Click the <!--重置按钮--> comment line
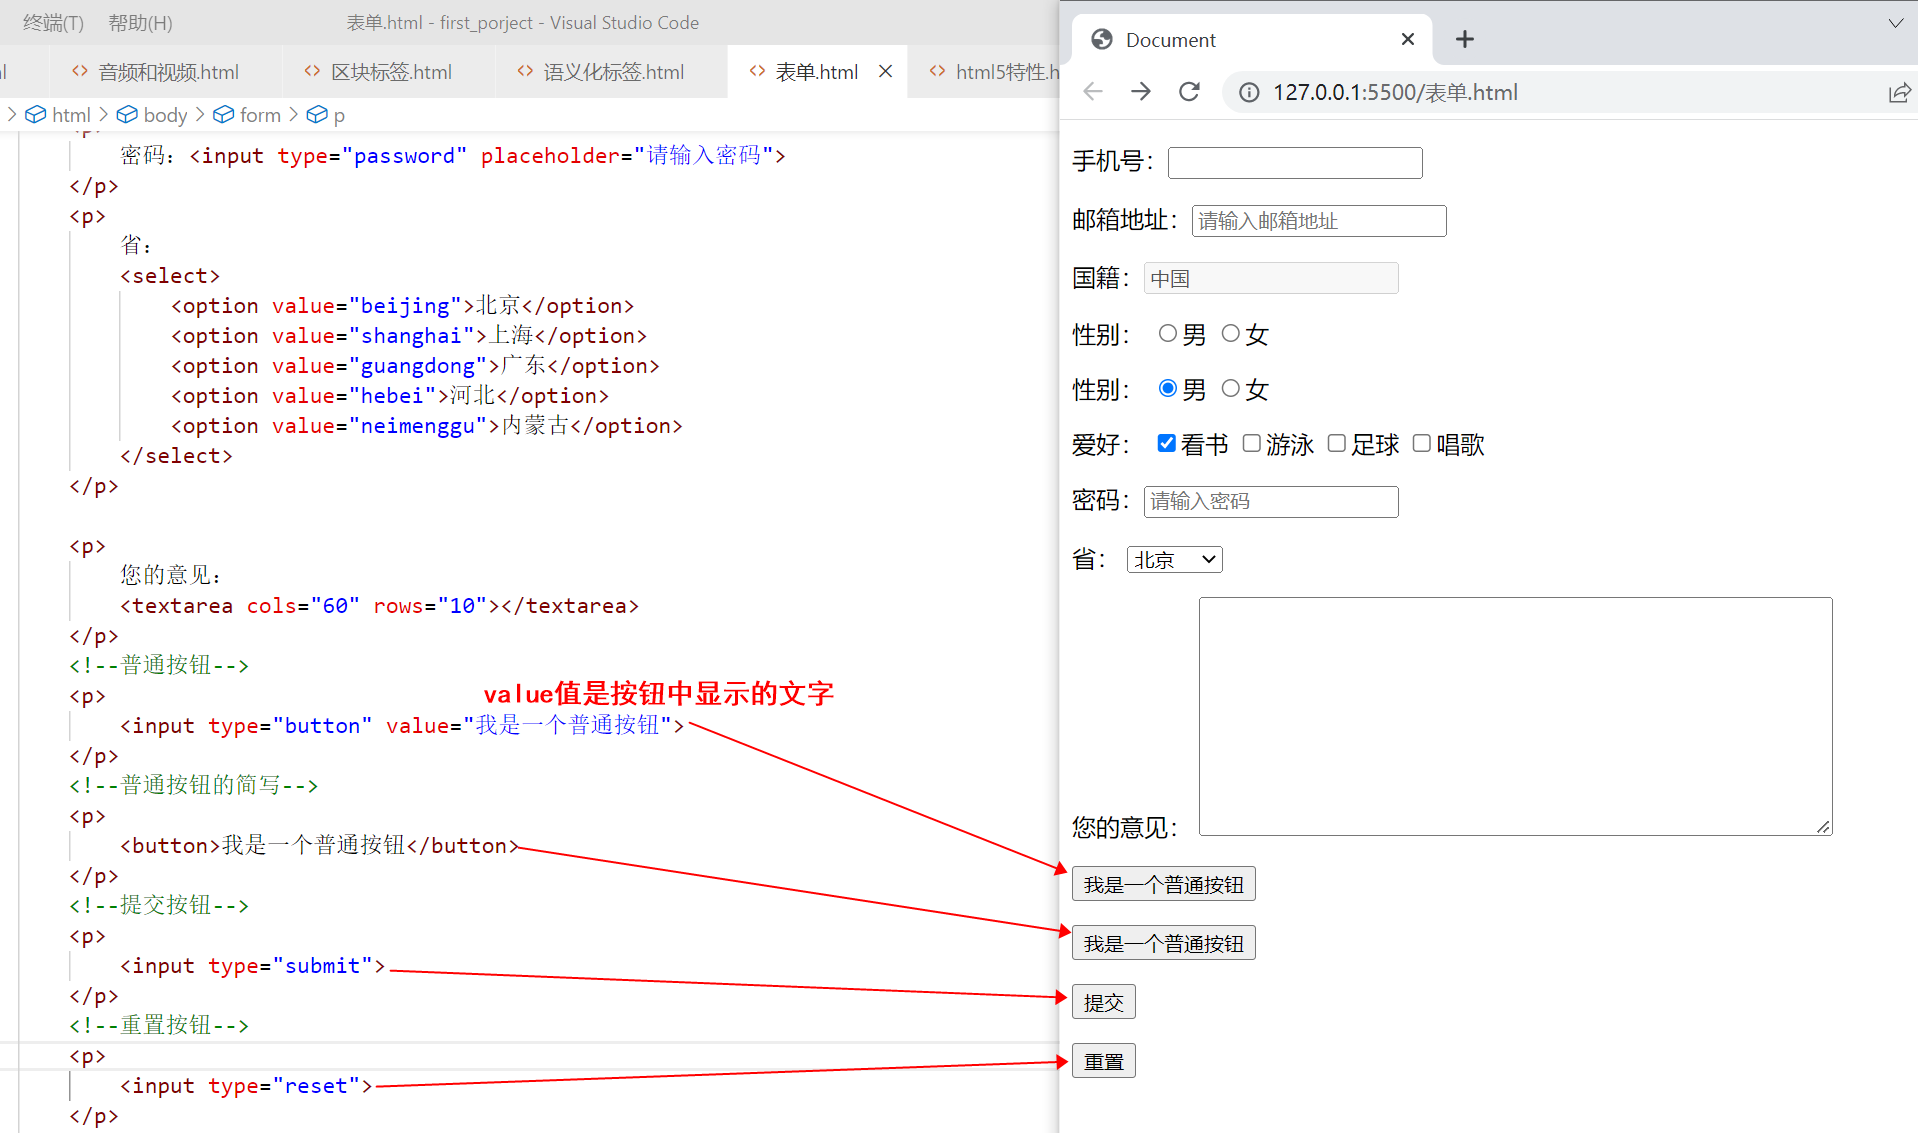The image size is (1918, 1133). [159, 1026]
